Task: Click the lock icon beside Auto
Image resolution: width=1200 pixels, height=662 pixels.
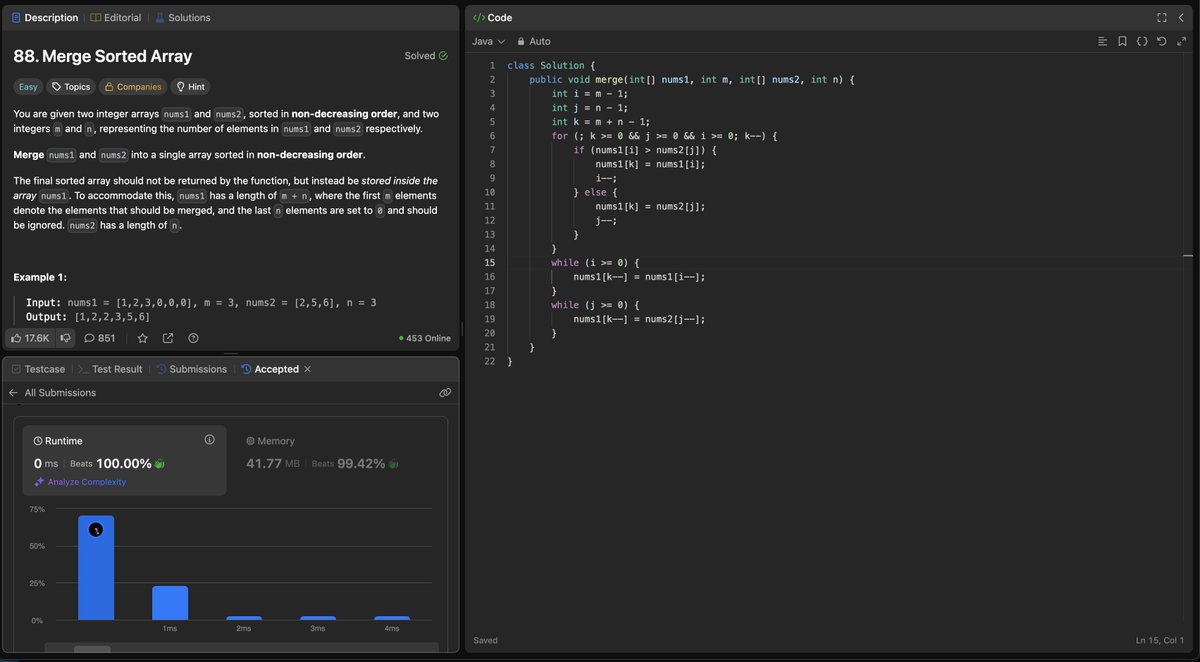Action: pos(521,41)
